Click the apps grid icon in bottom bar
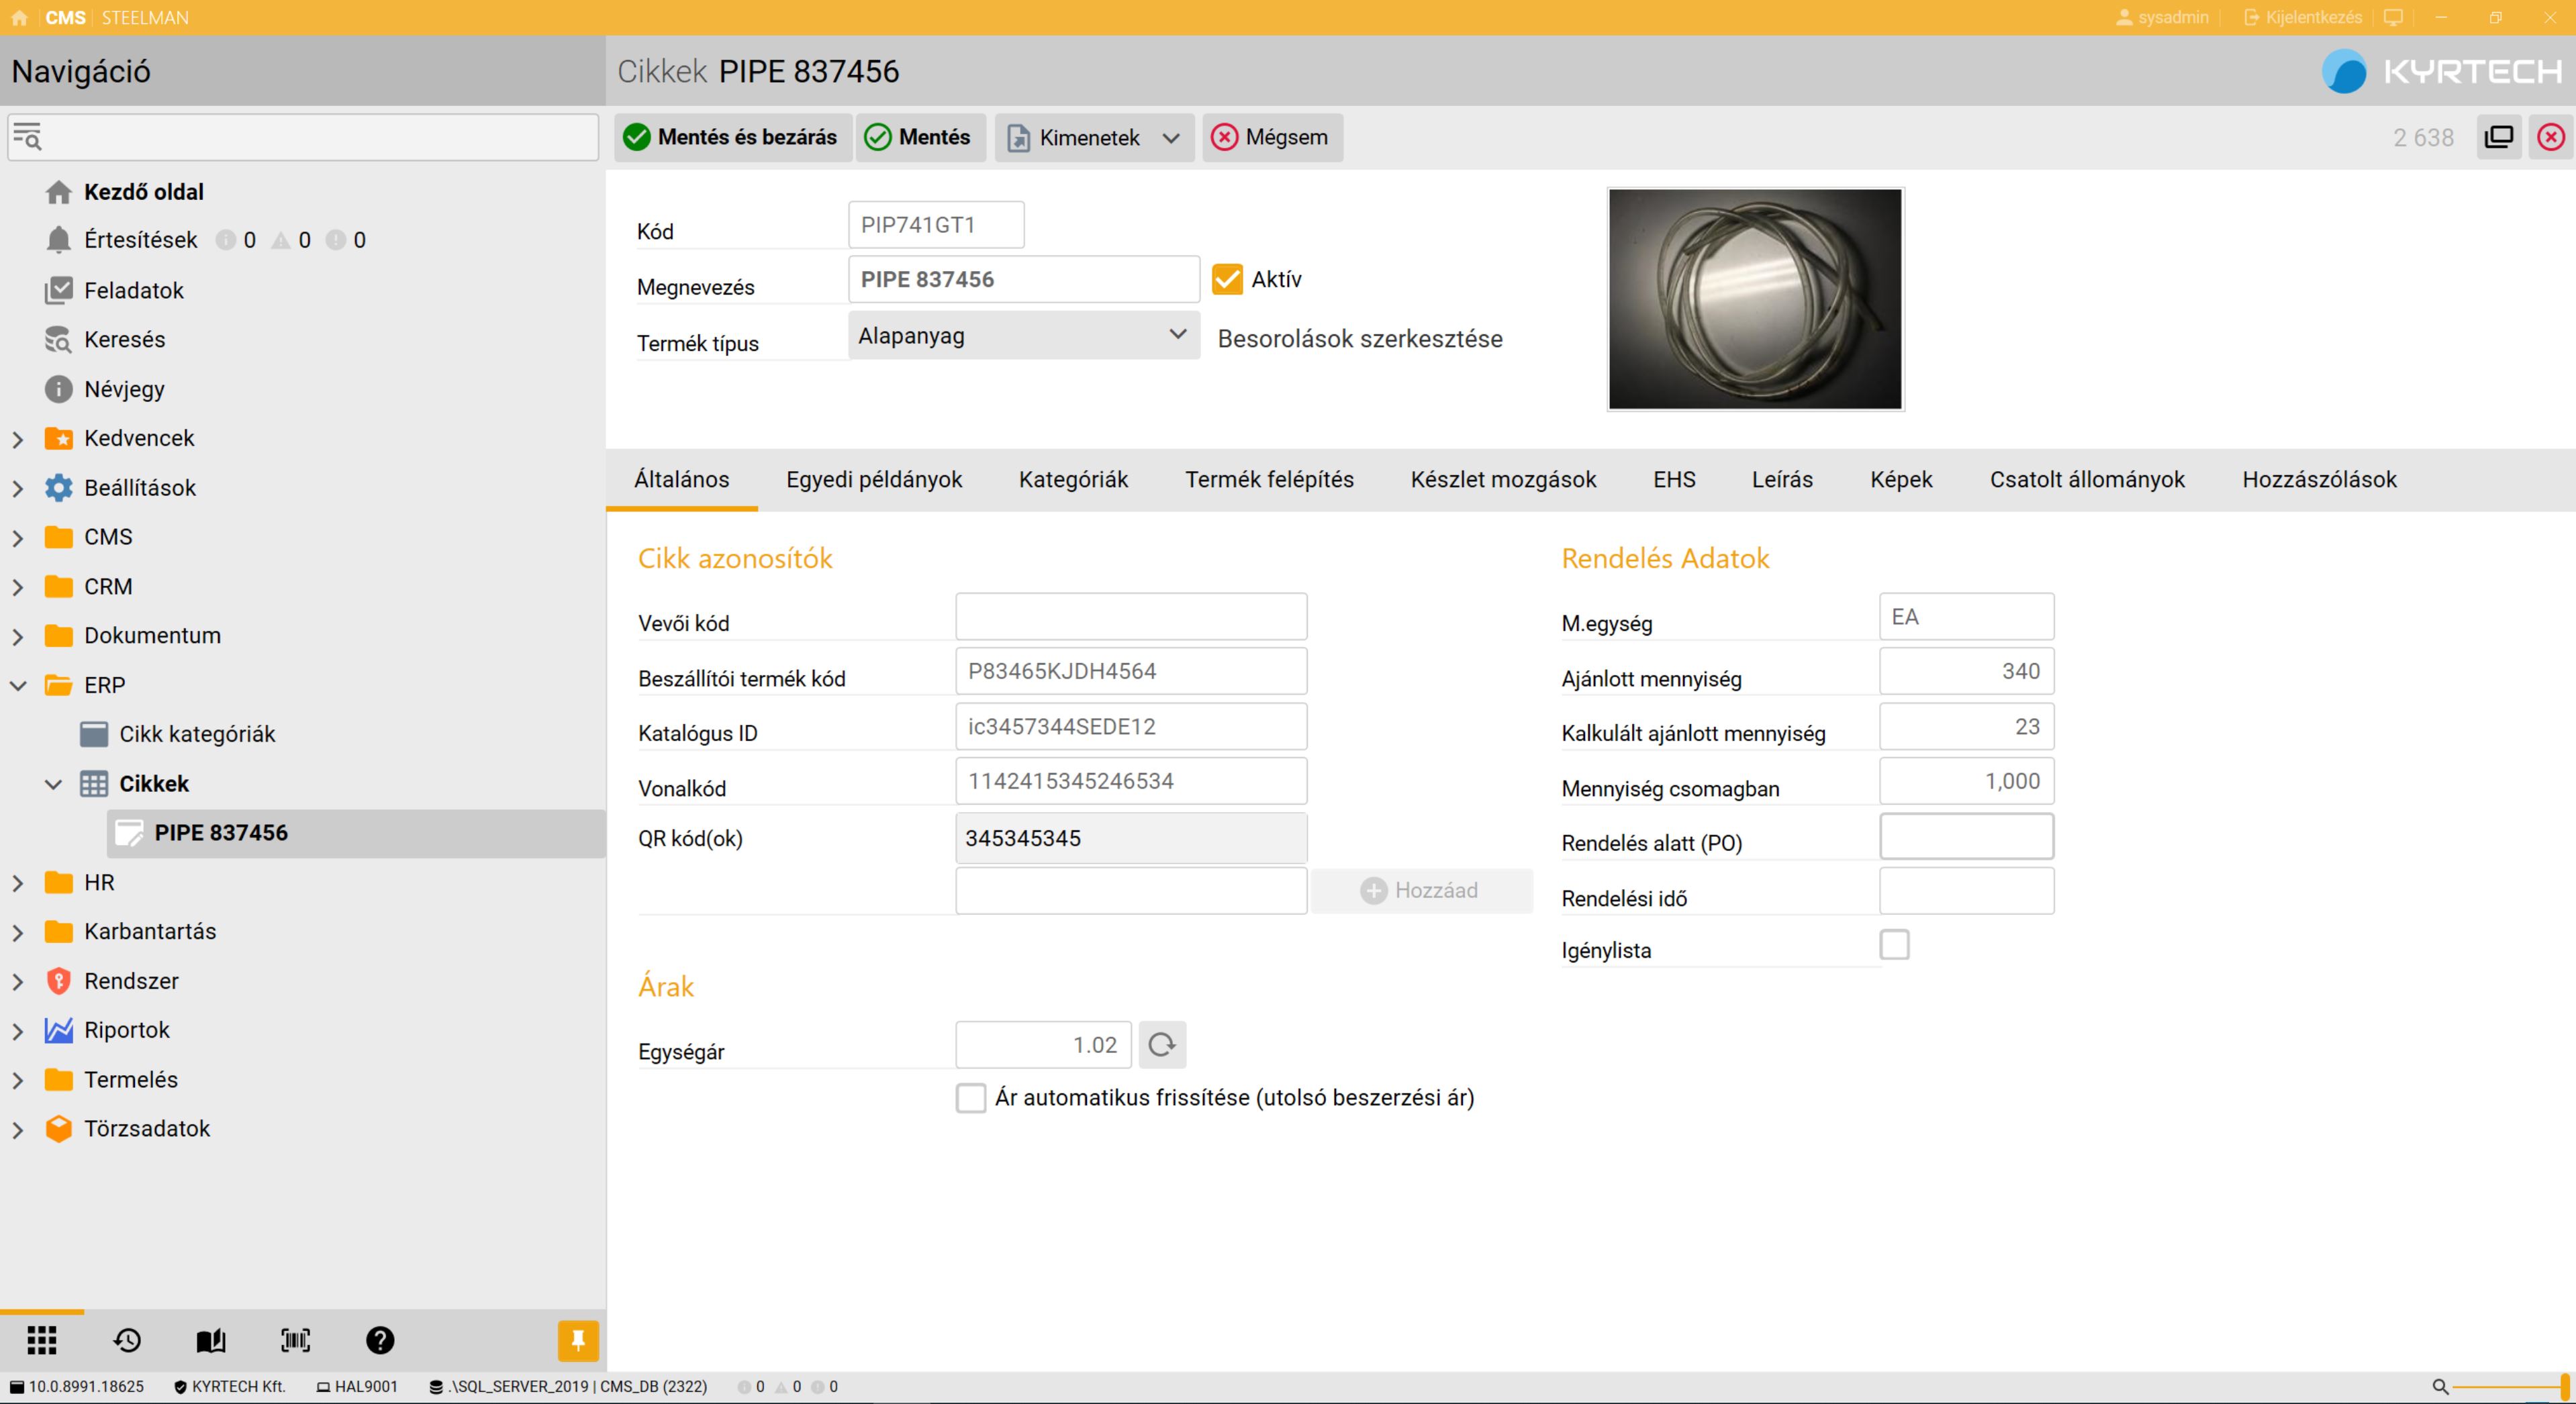 click(41, 1340)
